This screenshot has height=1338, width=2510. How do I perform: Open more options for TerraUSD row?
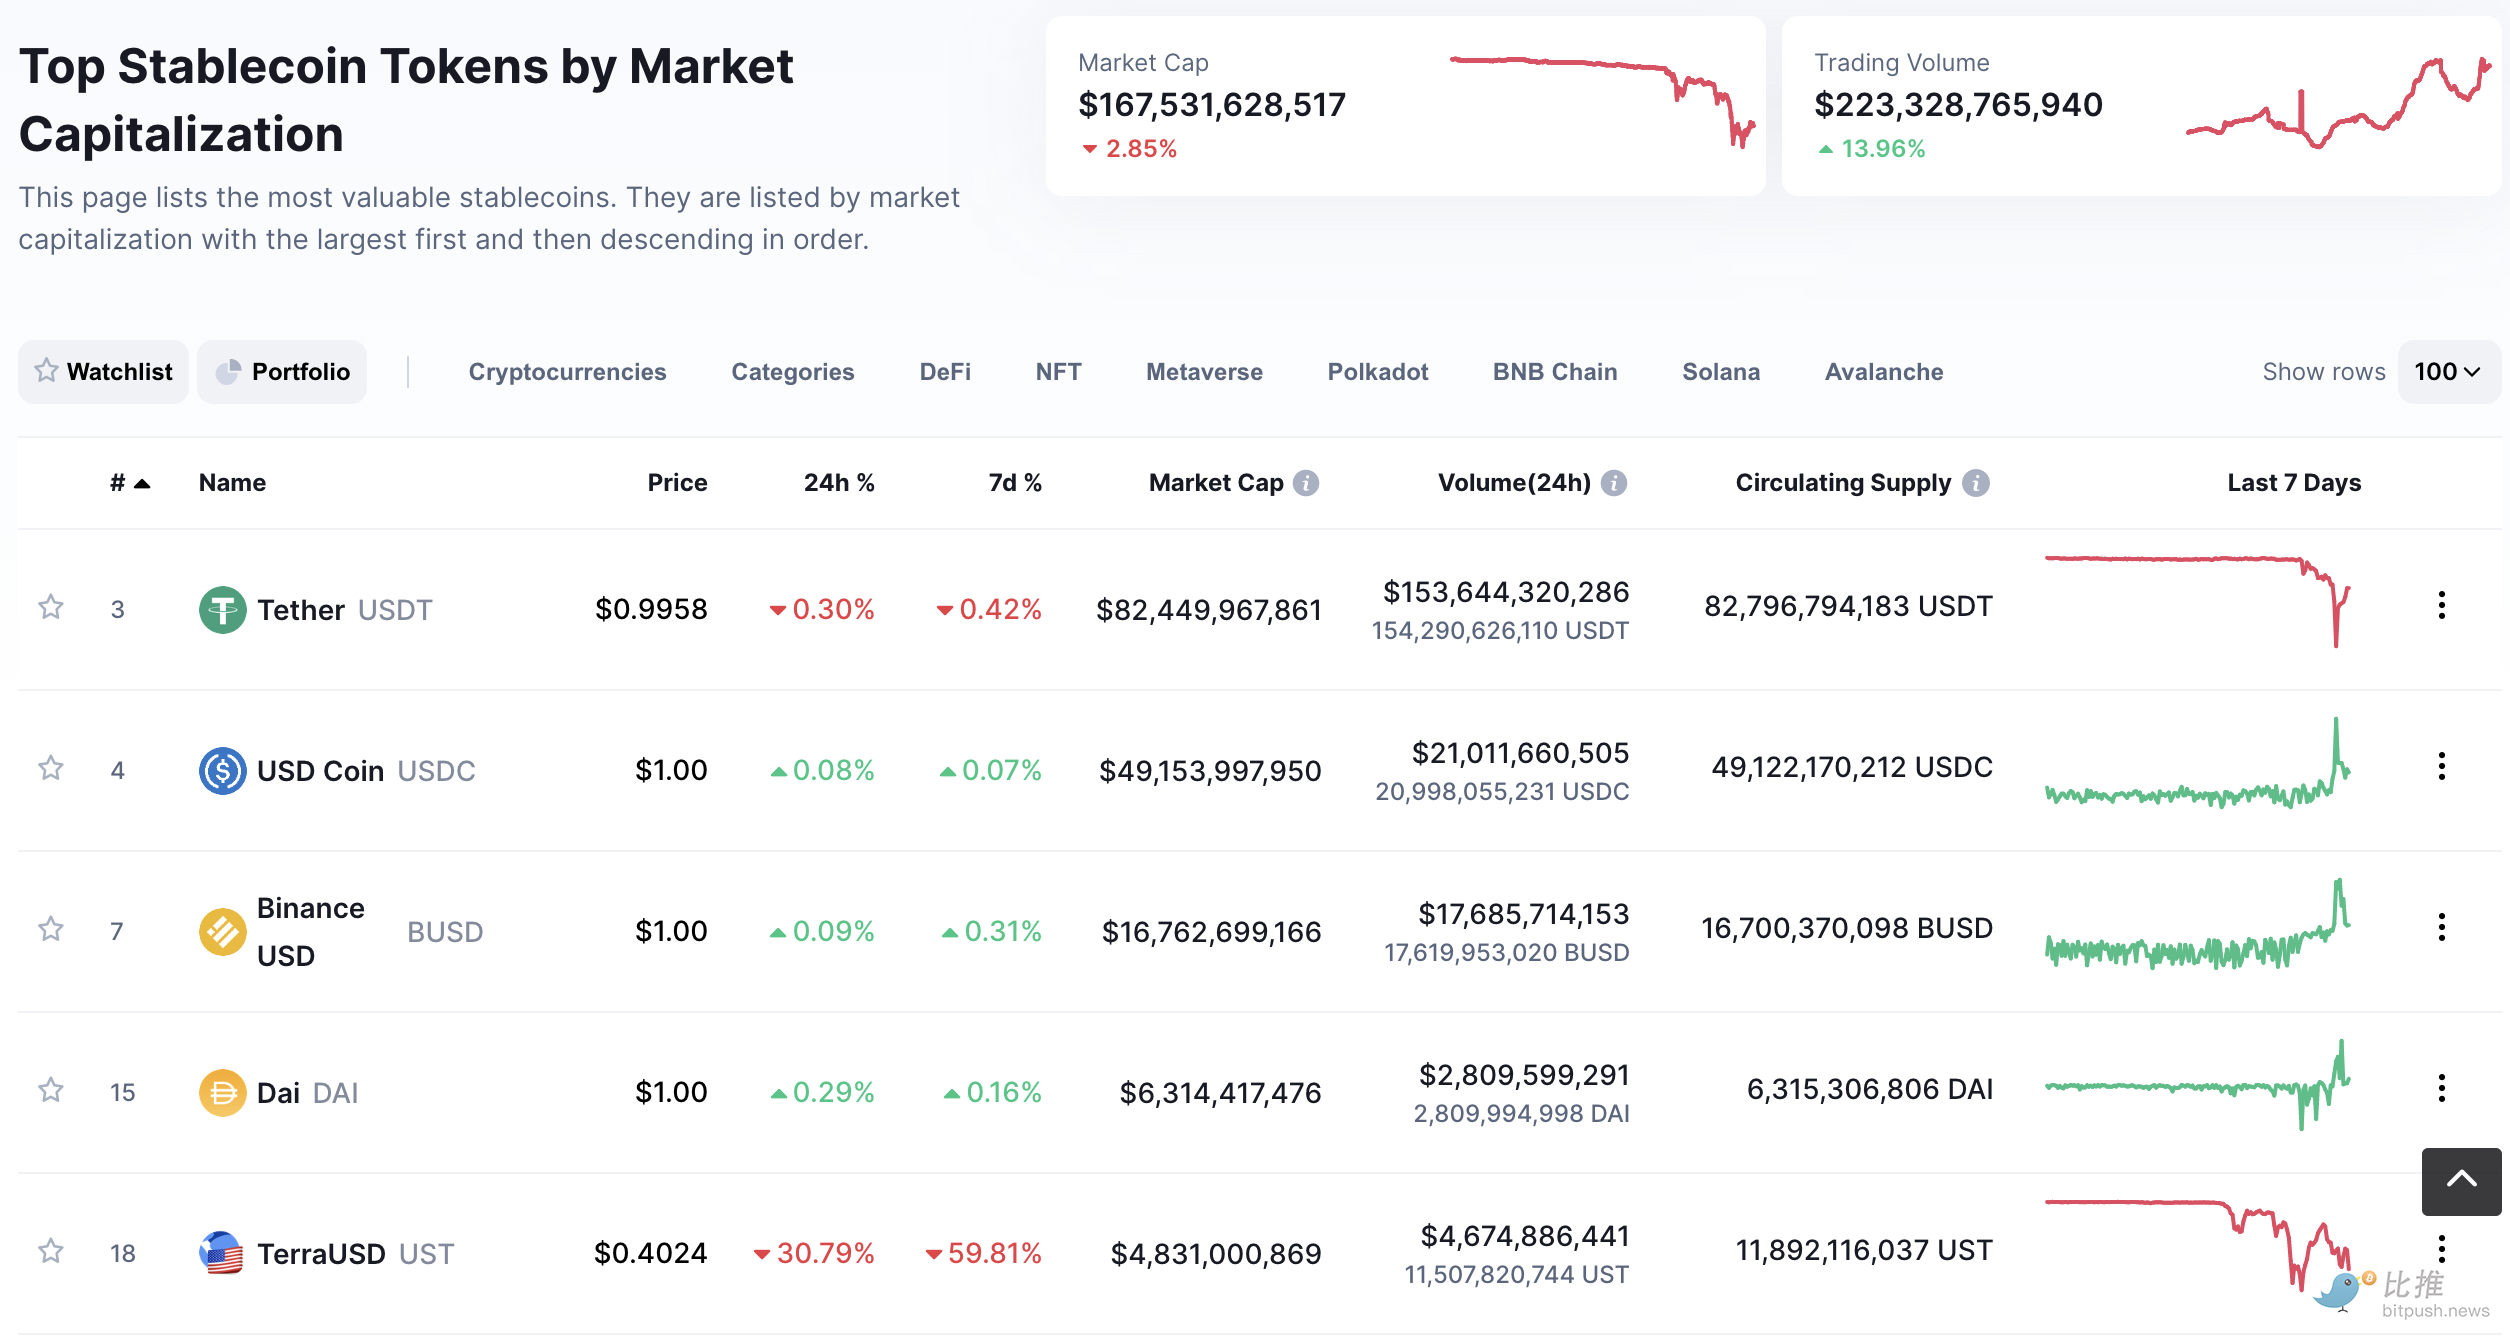2441,1249
